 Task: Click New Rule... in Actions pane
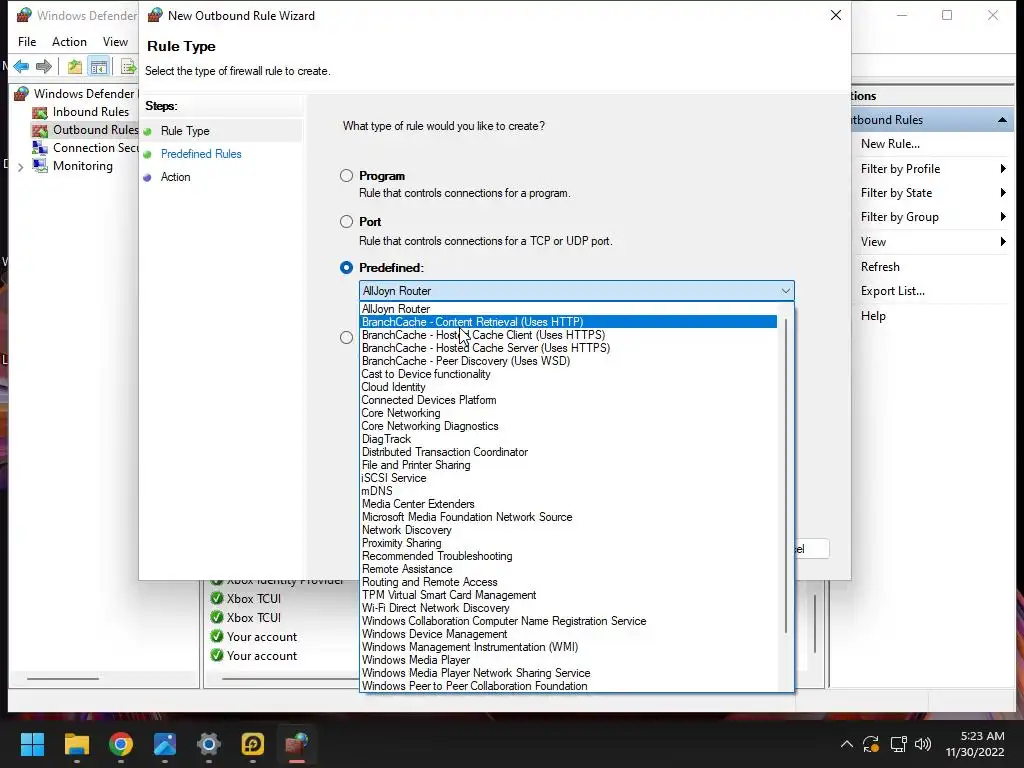click(x=890, y=144)
